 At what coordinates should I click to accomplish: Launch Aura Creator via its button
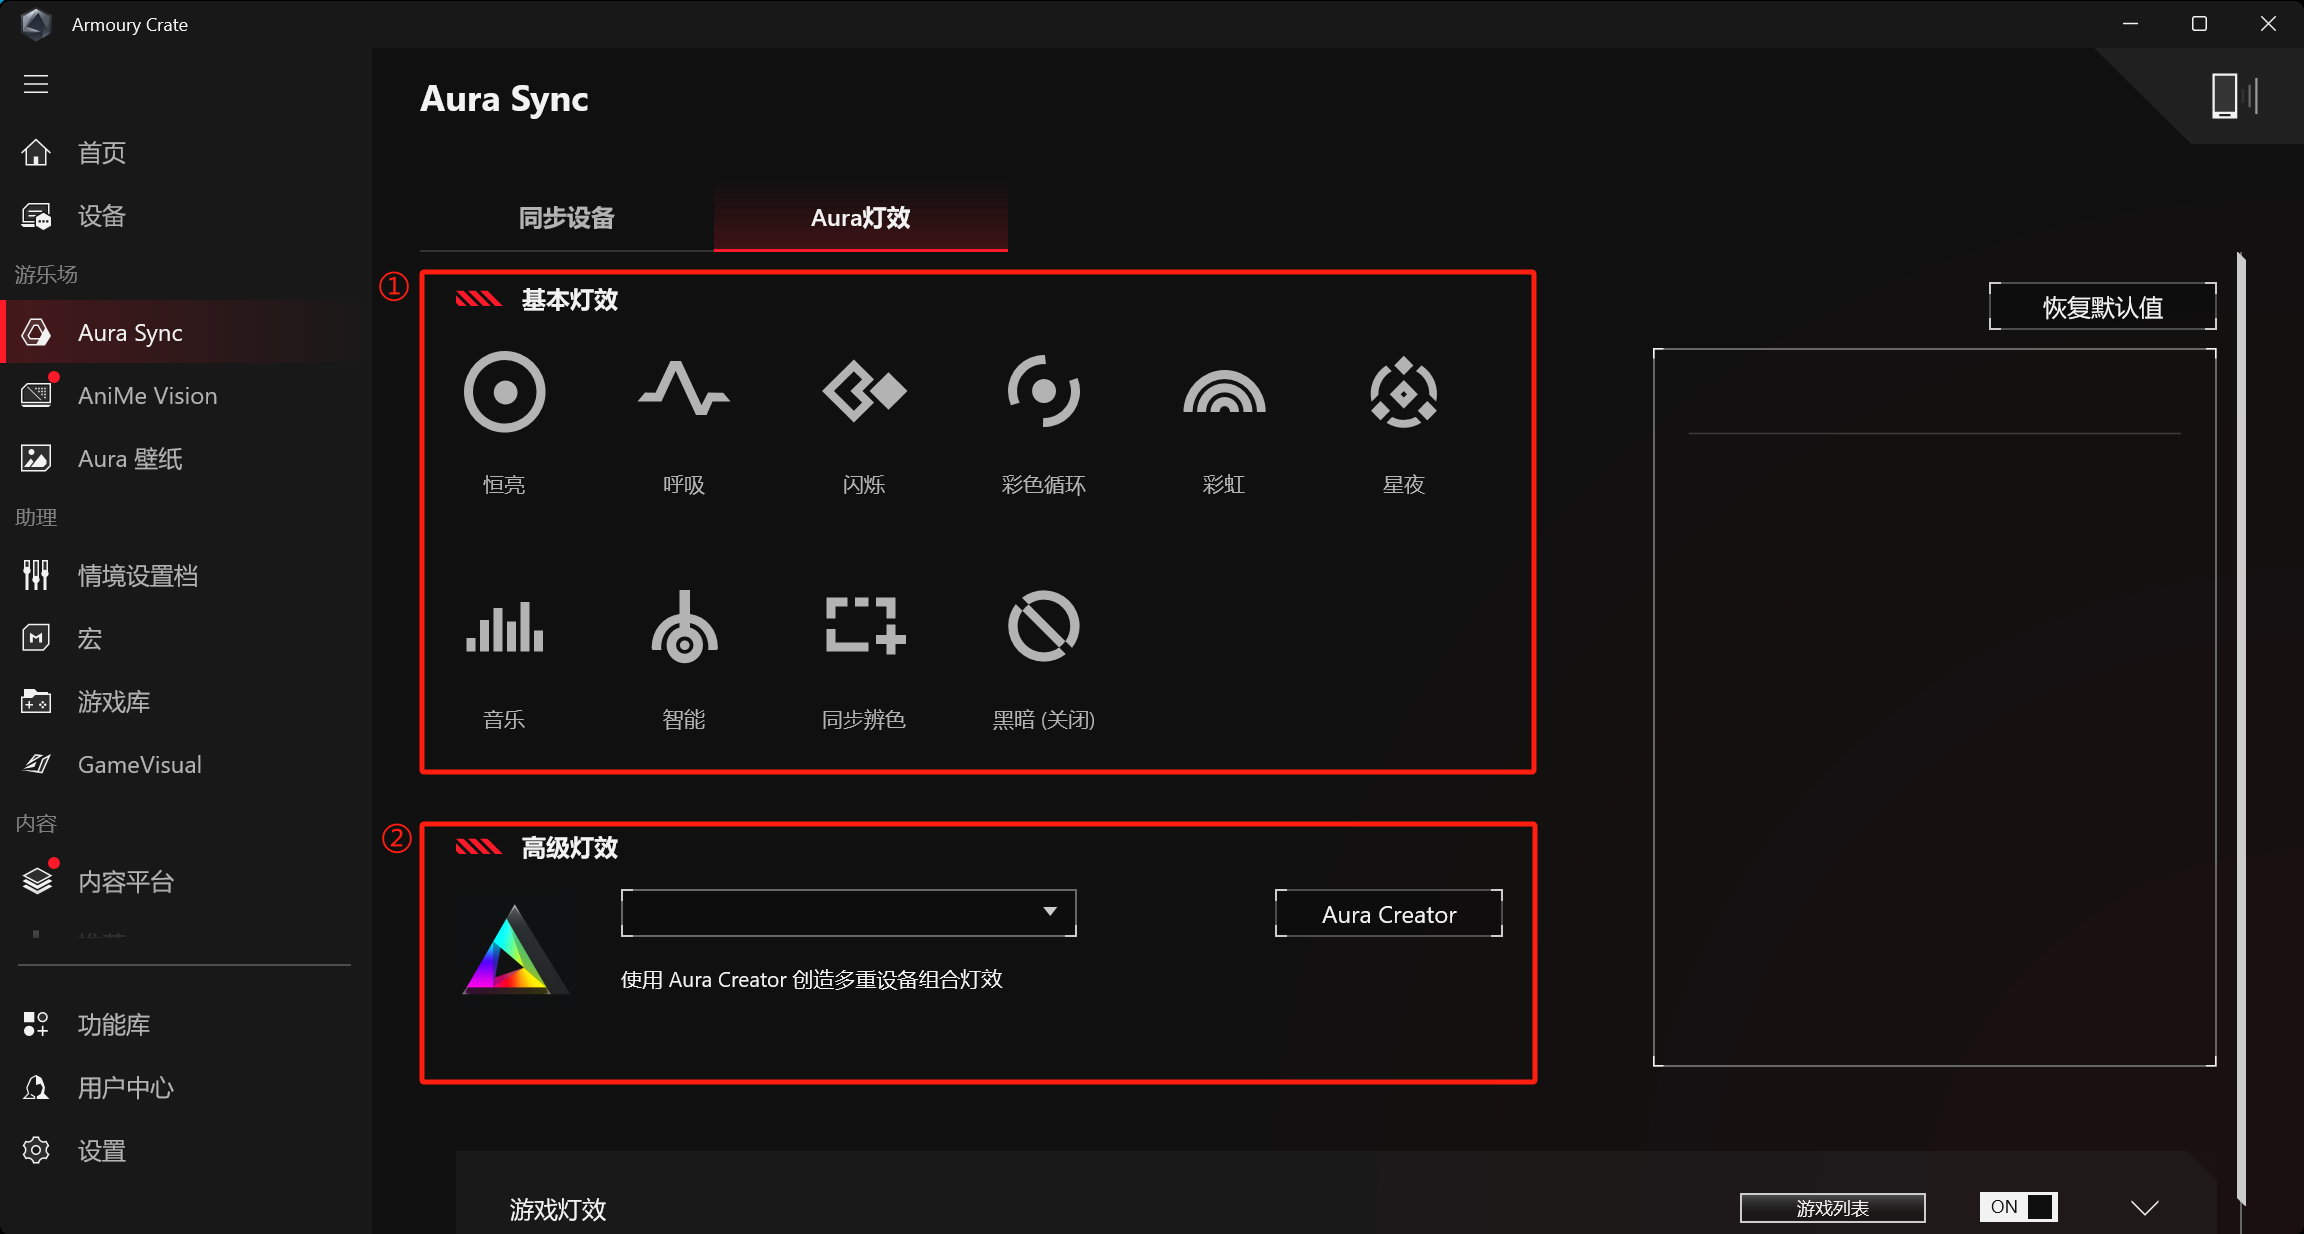click(x=1389, y=914)
